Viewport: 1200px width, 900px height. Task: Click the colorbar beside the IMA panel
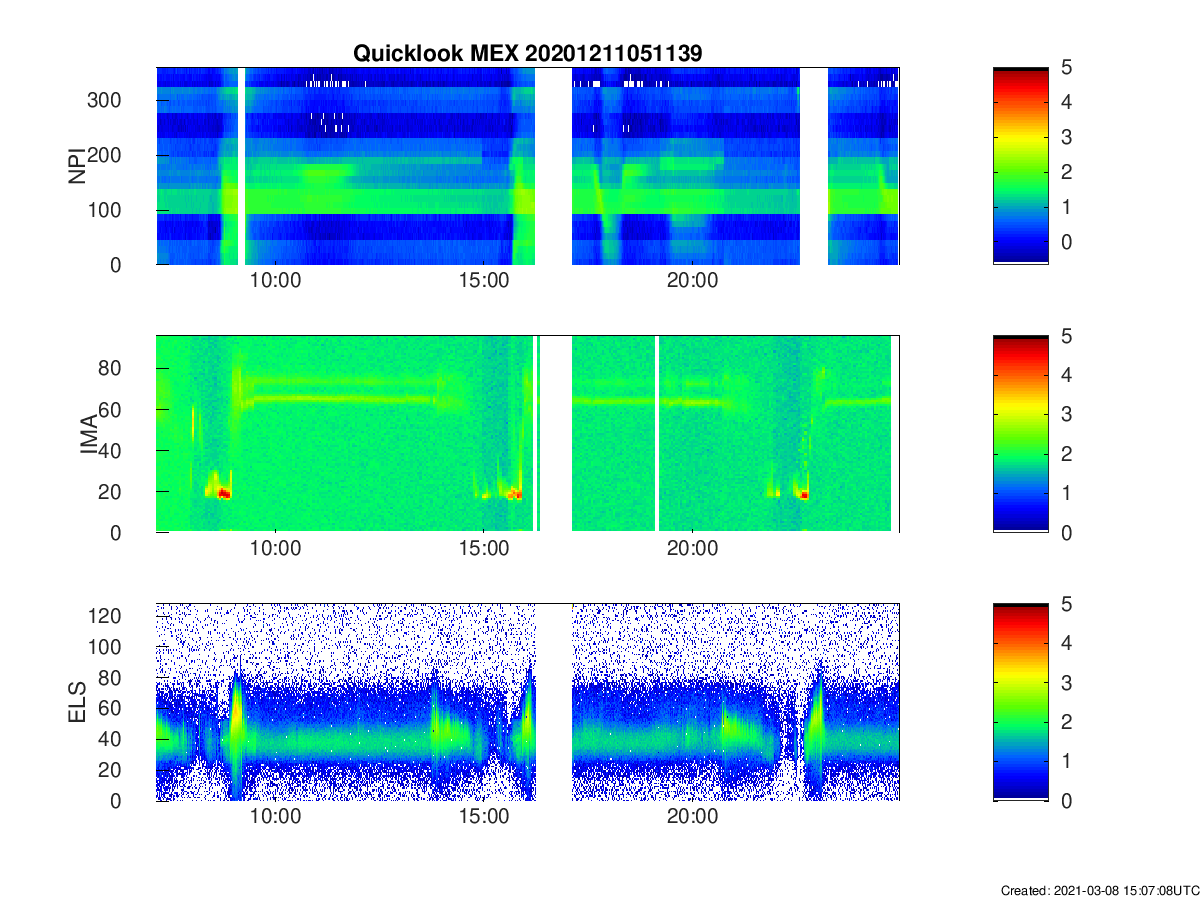tap(1020, 434)
